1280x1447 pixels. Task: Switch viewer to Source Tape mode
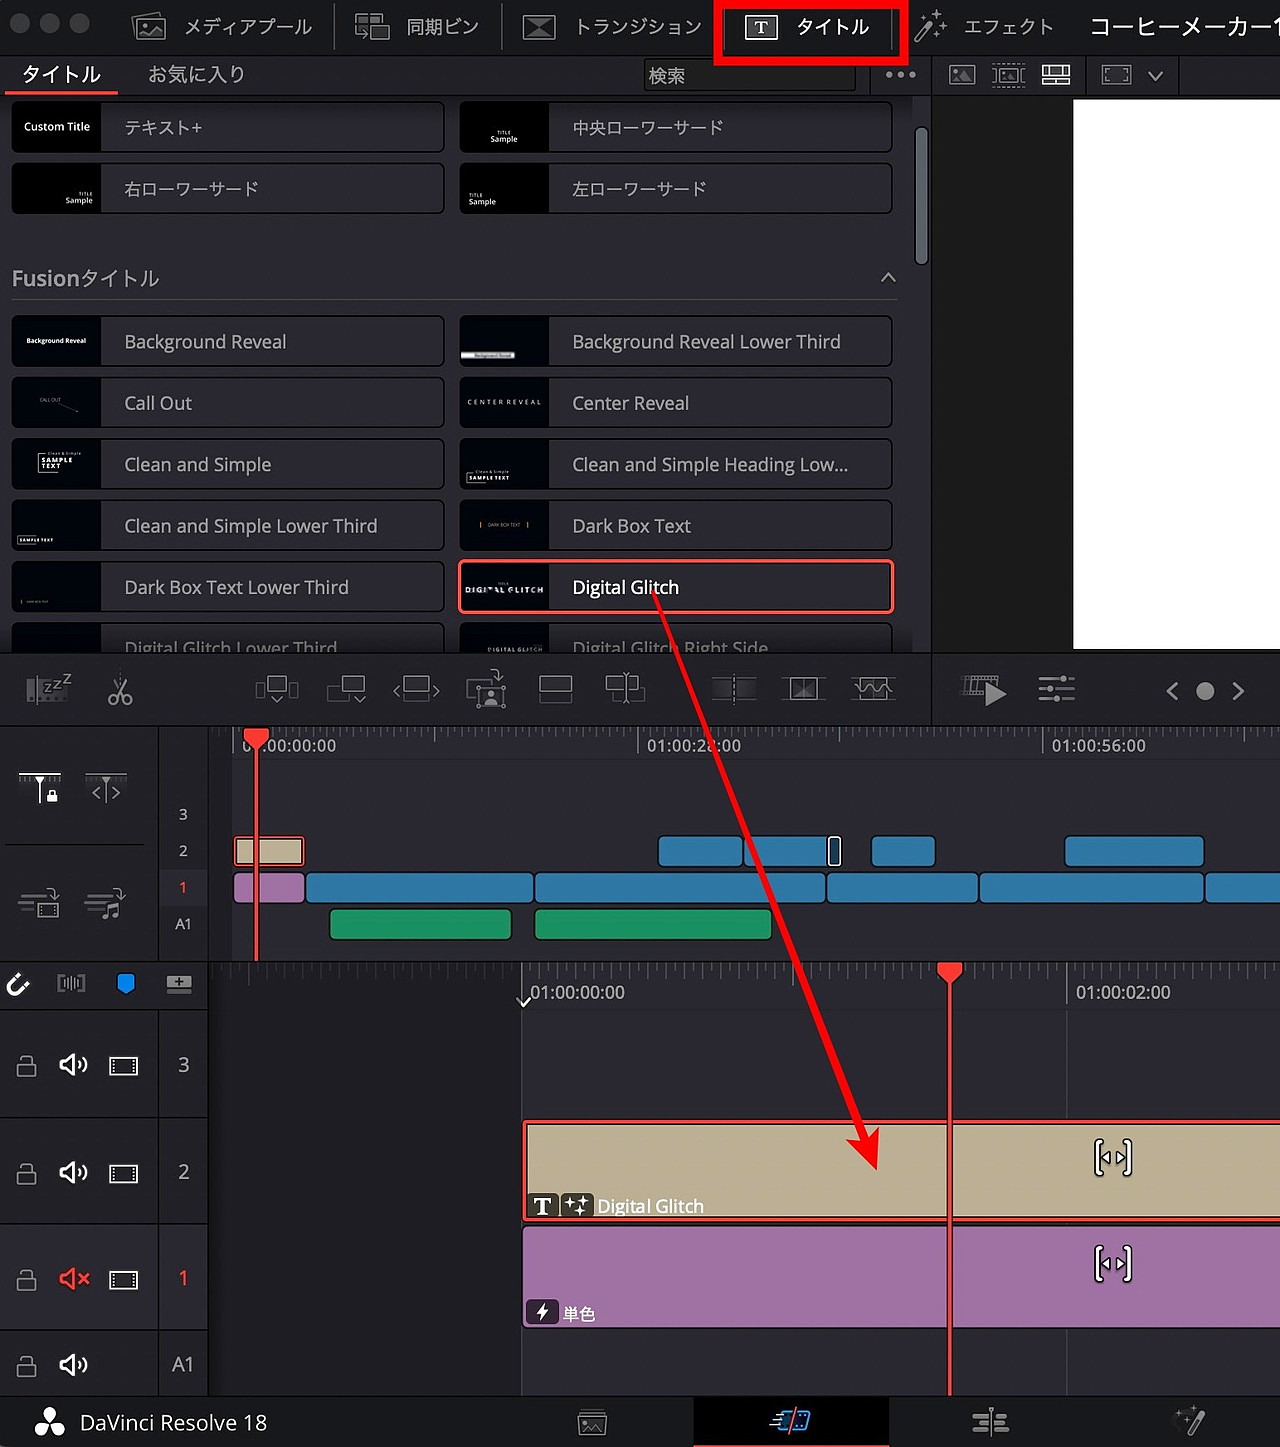point(1008,75)
